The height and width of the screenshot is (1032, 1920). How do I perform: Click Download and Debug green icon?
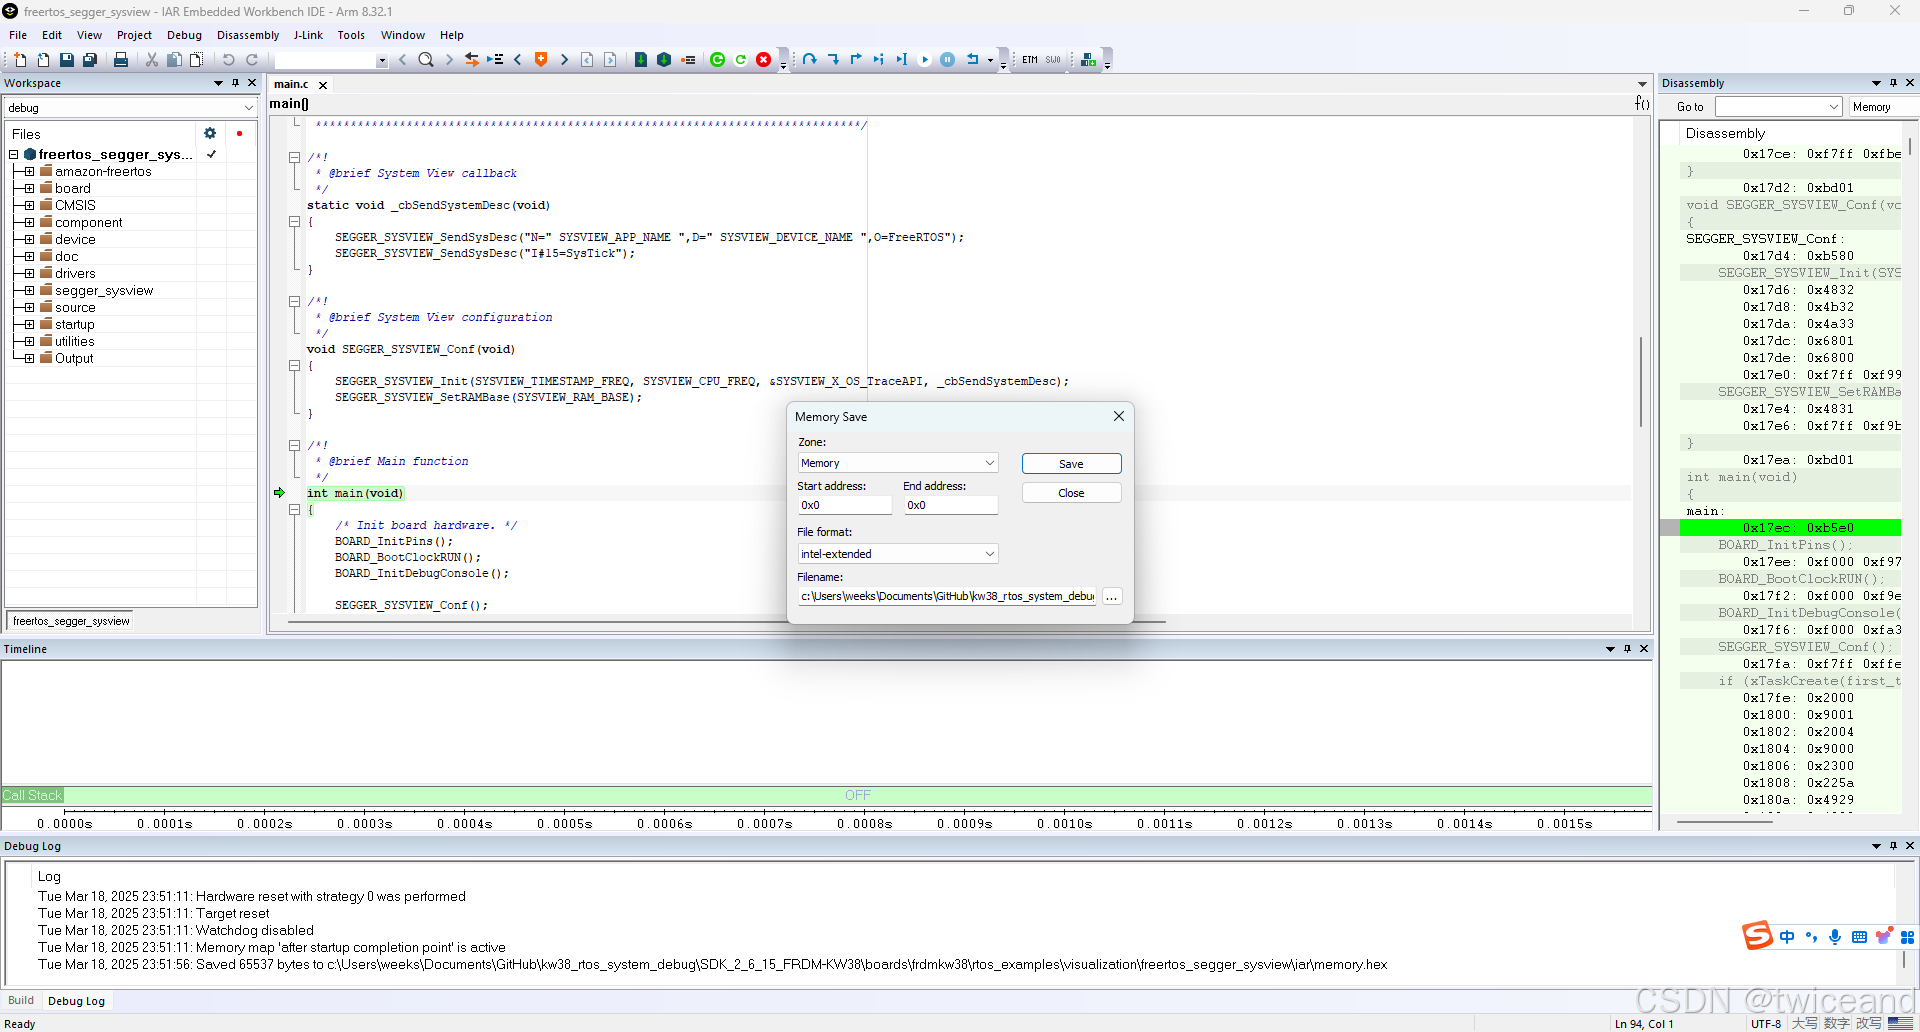pyautogui.click(x=717, y=60)
